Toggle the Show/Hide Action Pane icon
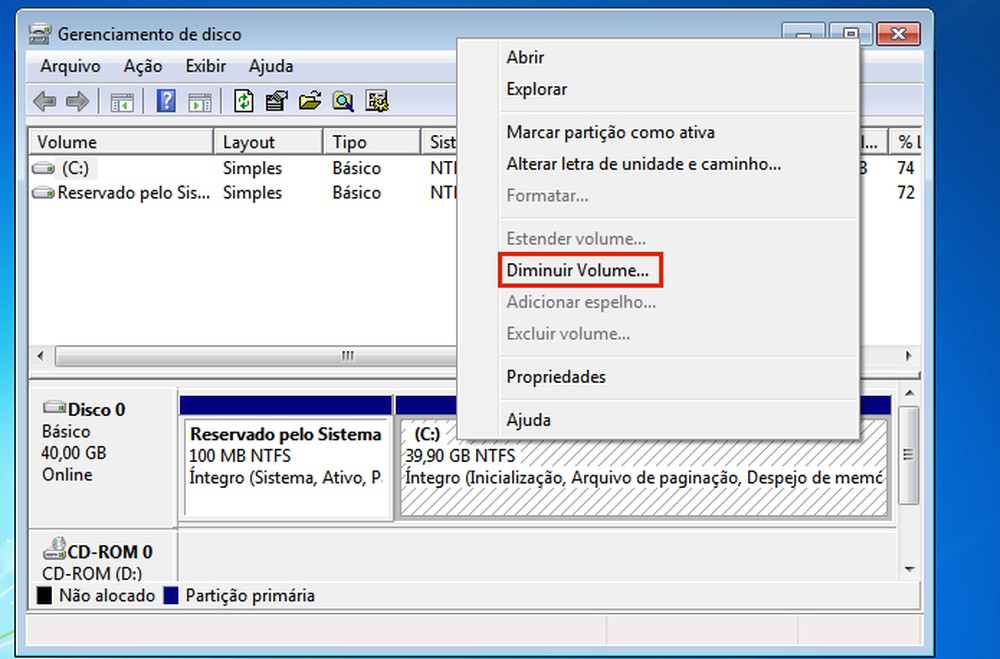The height and width of the screenshot is (659, 1000). coord(201,100)
